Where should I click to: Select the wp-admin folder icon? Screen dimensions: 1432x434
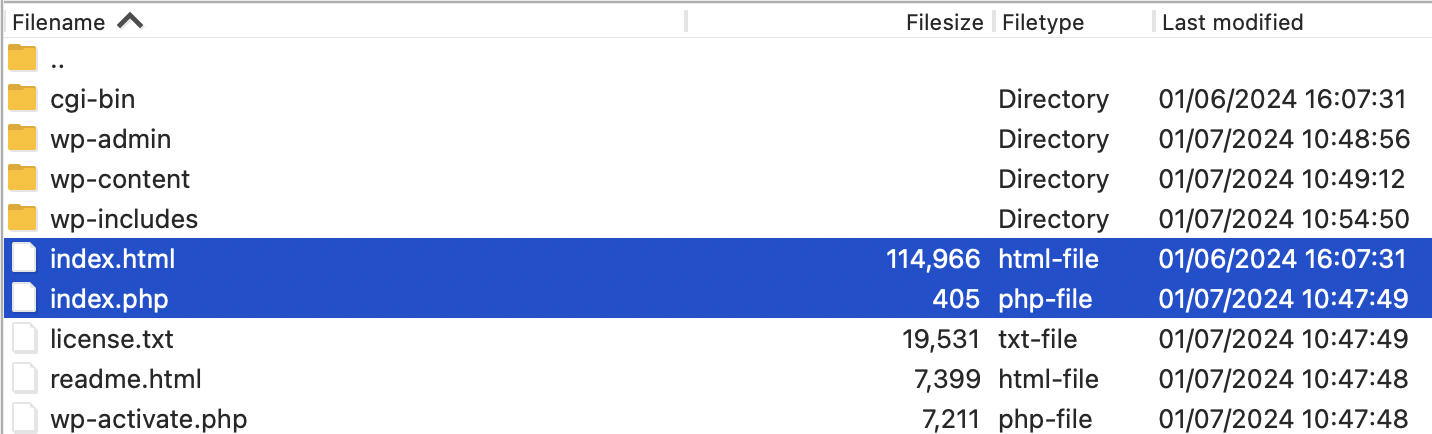coord(22,139)
